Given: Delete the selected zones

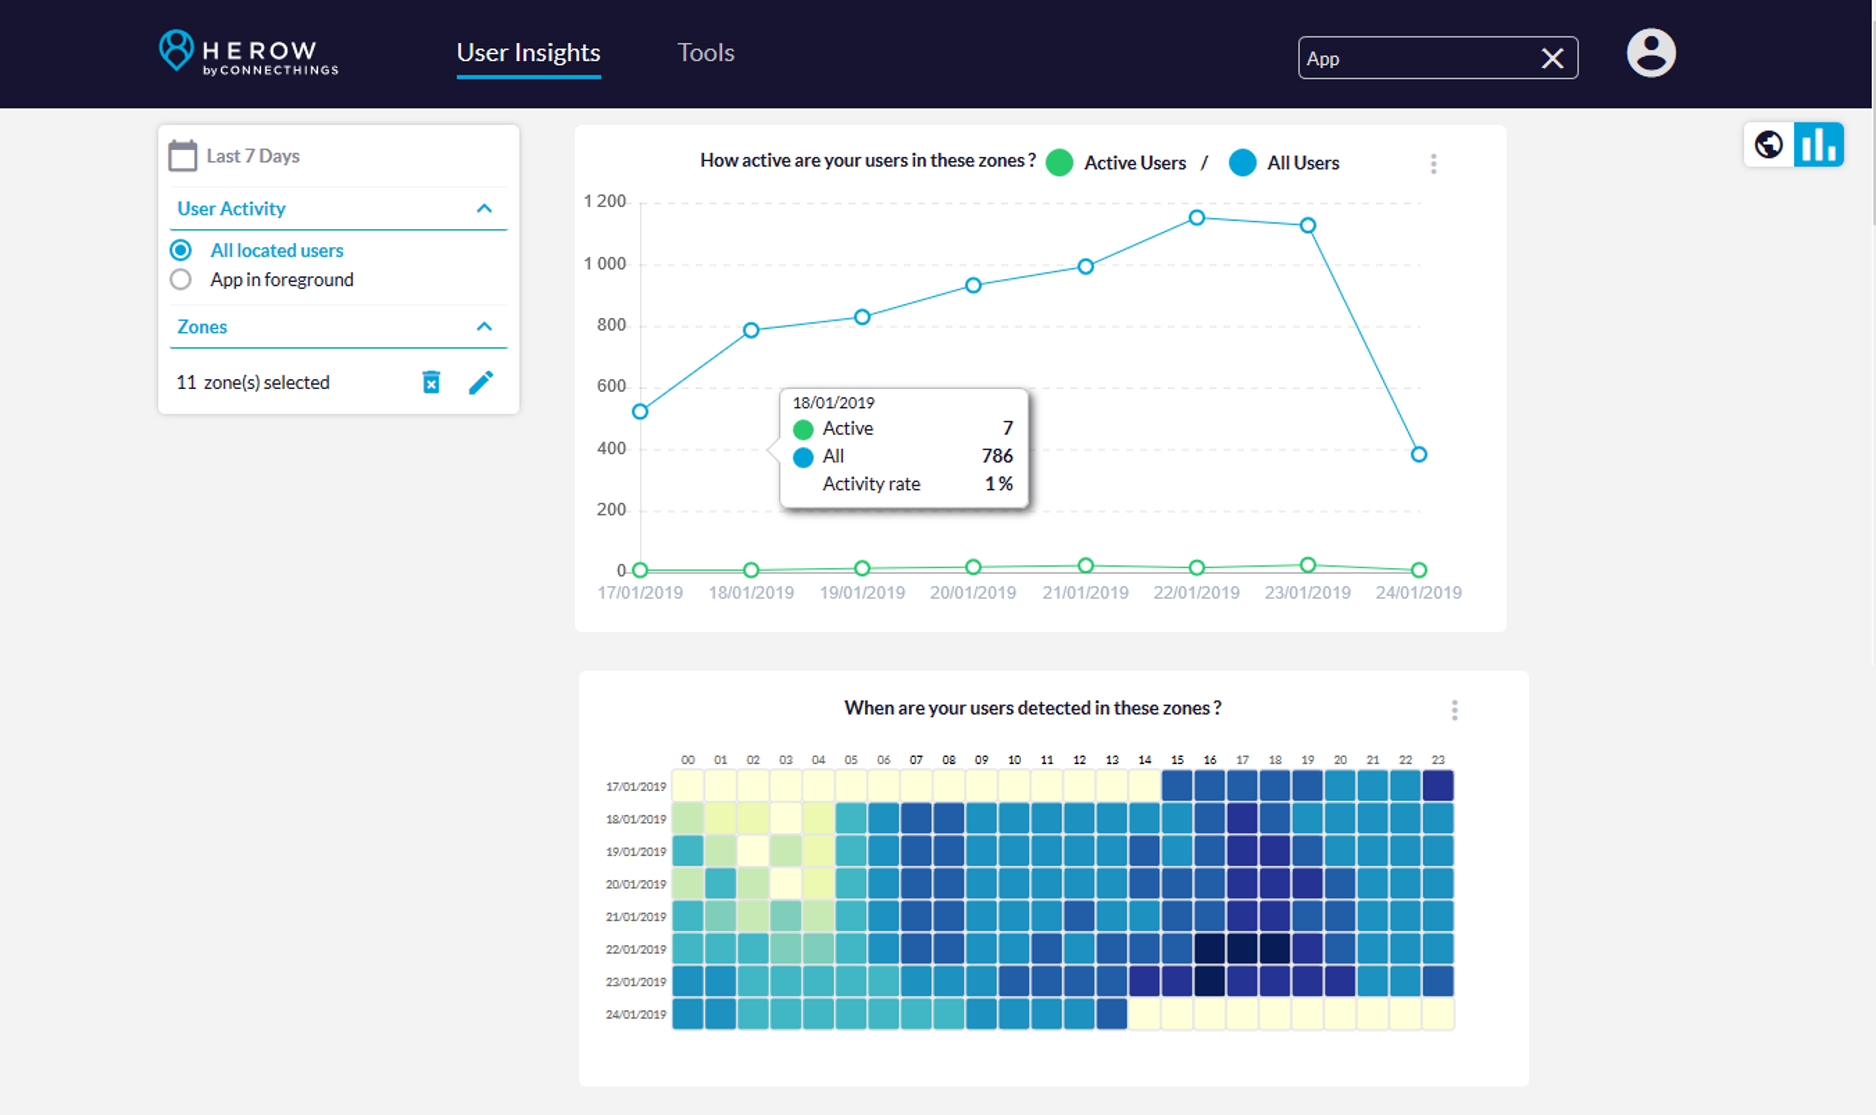Looking at the screenshot, I should [431, 382].
